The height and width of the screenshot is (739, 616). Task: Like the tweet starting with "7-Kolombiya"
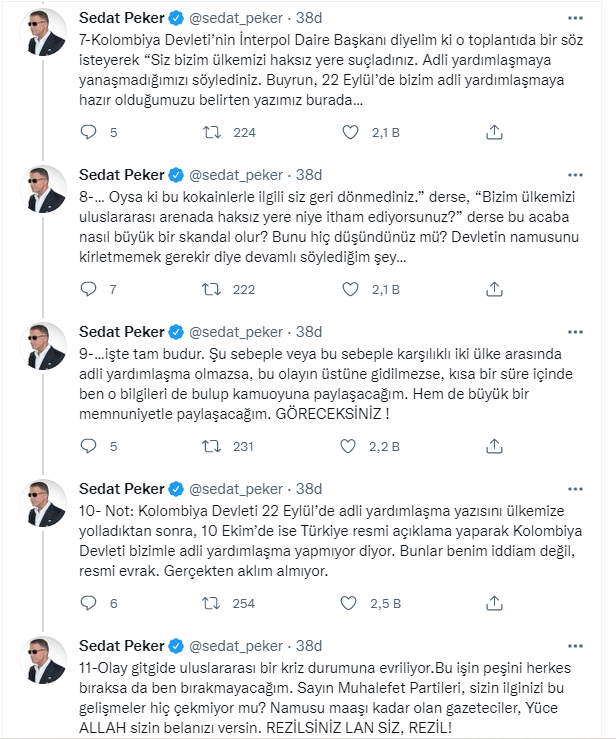tap(350, 132)
